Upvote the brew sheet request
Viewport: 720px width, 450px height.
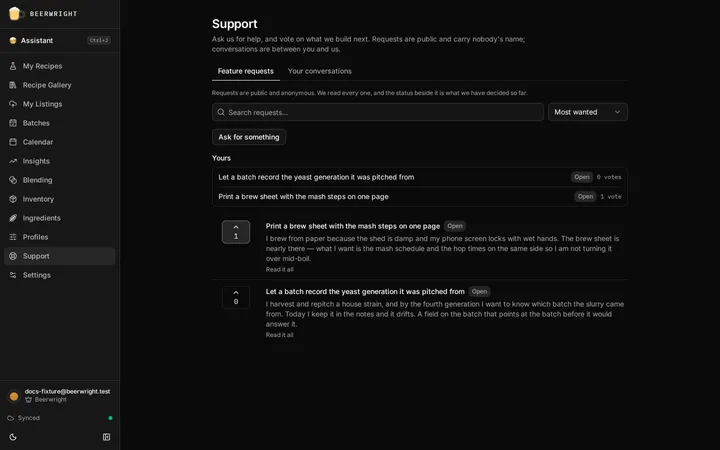(236, 232)
